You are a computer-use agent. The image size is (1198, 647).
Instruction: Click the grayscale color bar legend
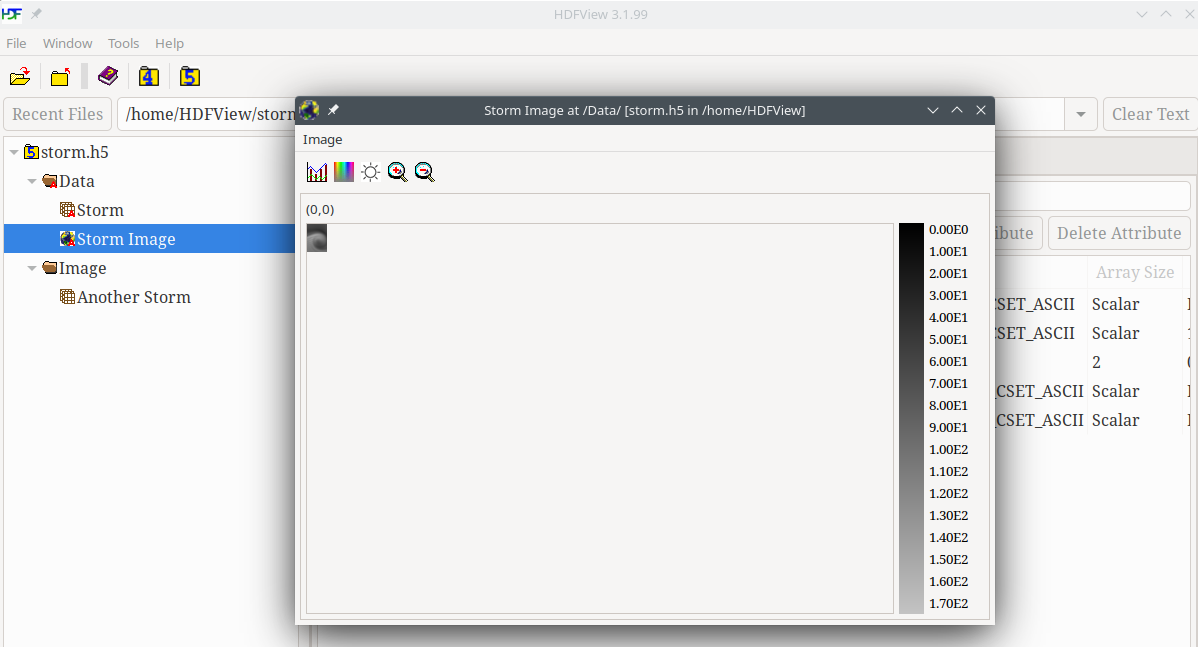[x=911, y=418]
